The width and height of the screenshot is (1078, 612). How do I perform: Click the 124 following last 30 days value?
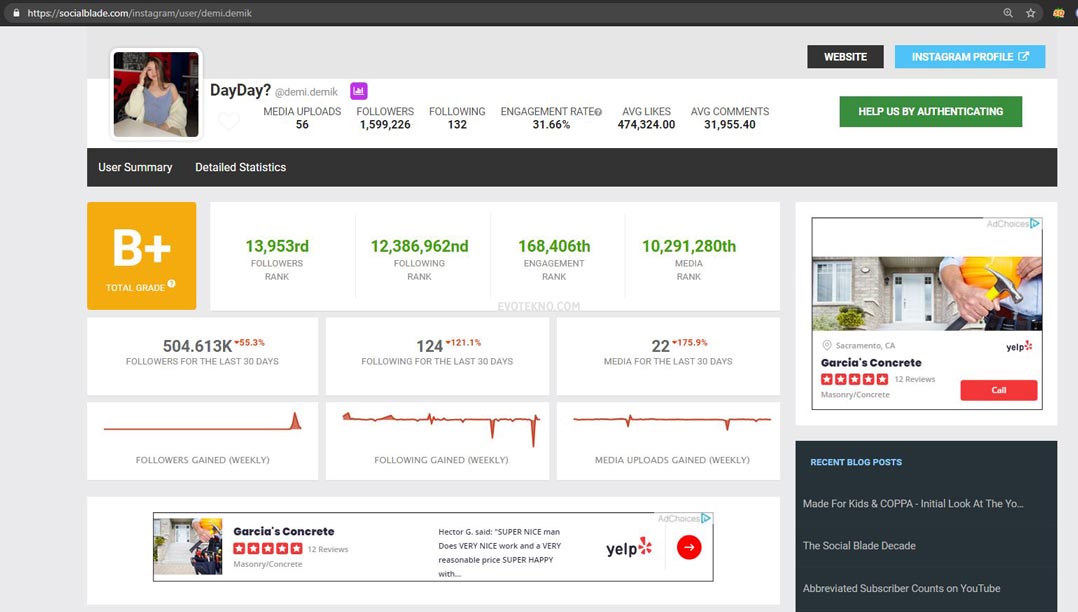[x=430, y=346]
